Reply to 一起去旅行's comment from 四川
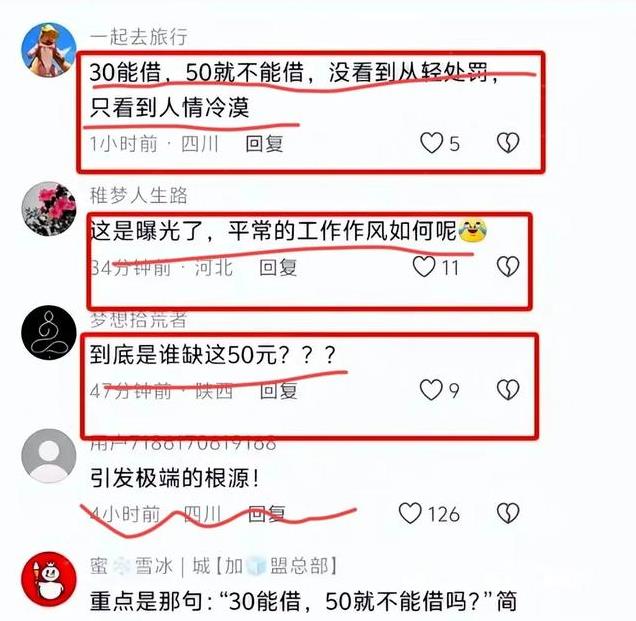The width and height of the screenshot is (636, 621). pyautogui.click(x=264, y=144)
